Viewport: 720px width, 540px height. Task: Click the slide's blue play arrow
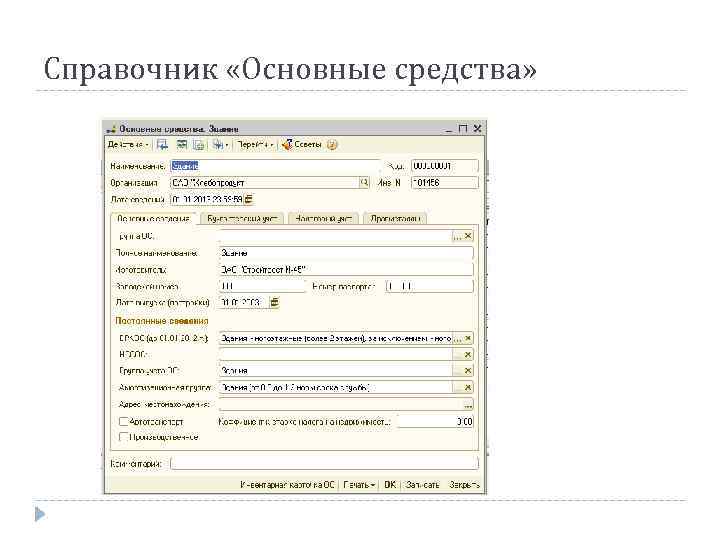[40, 514]
